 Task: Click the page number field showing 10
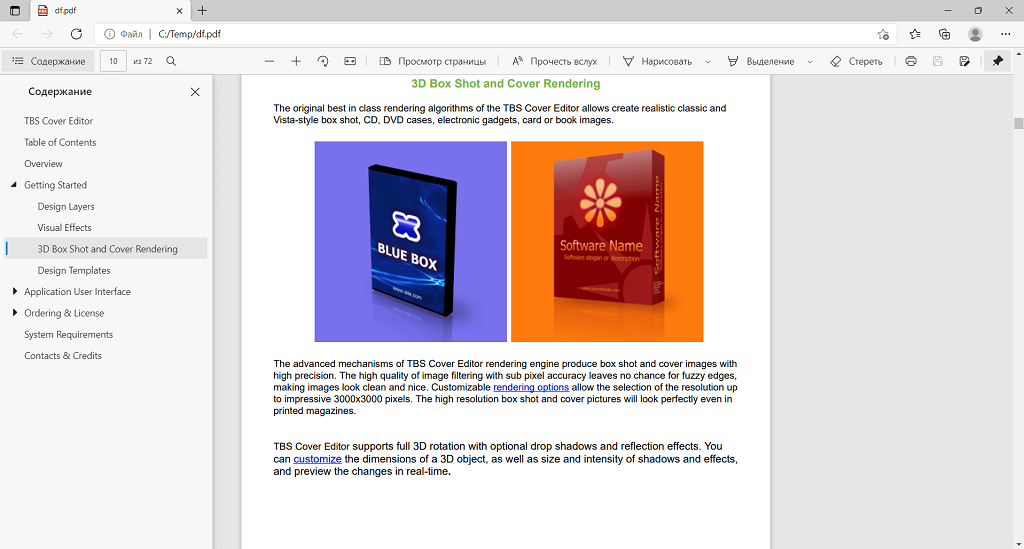(113, 61)
